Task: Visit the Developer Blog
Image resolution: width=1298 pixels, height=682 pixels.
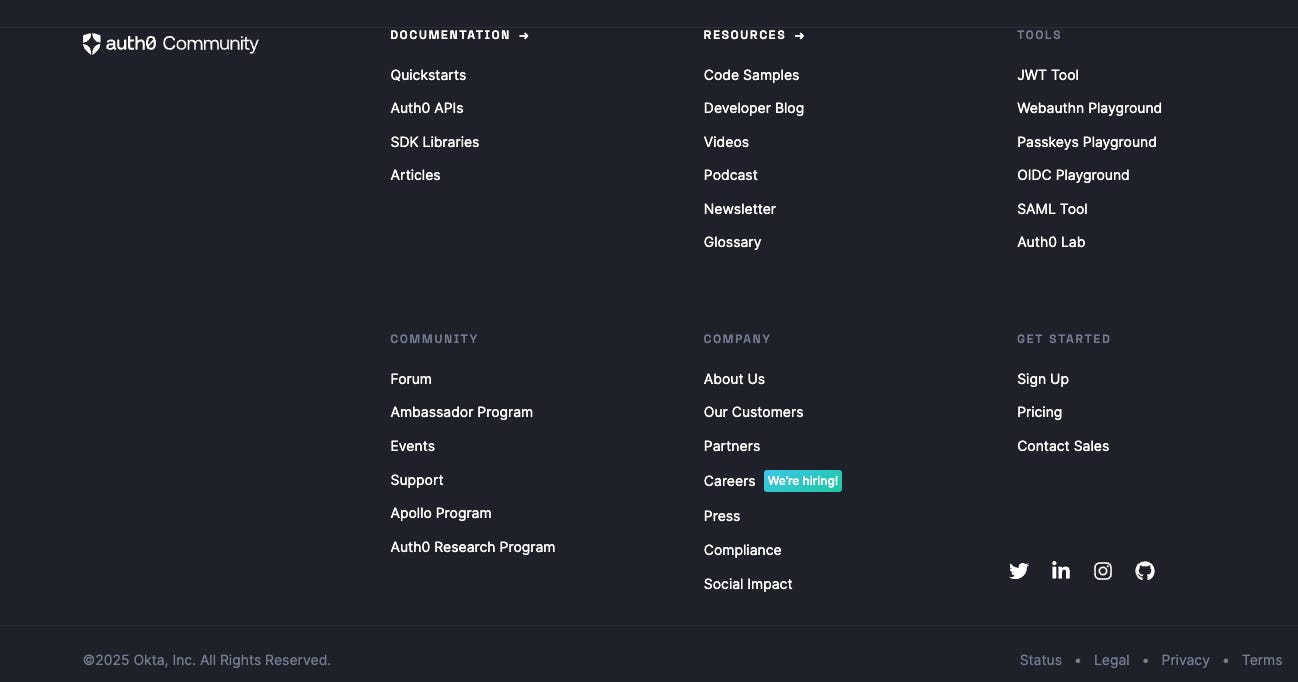Action: [754, 108]
